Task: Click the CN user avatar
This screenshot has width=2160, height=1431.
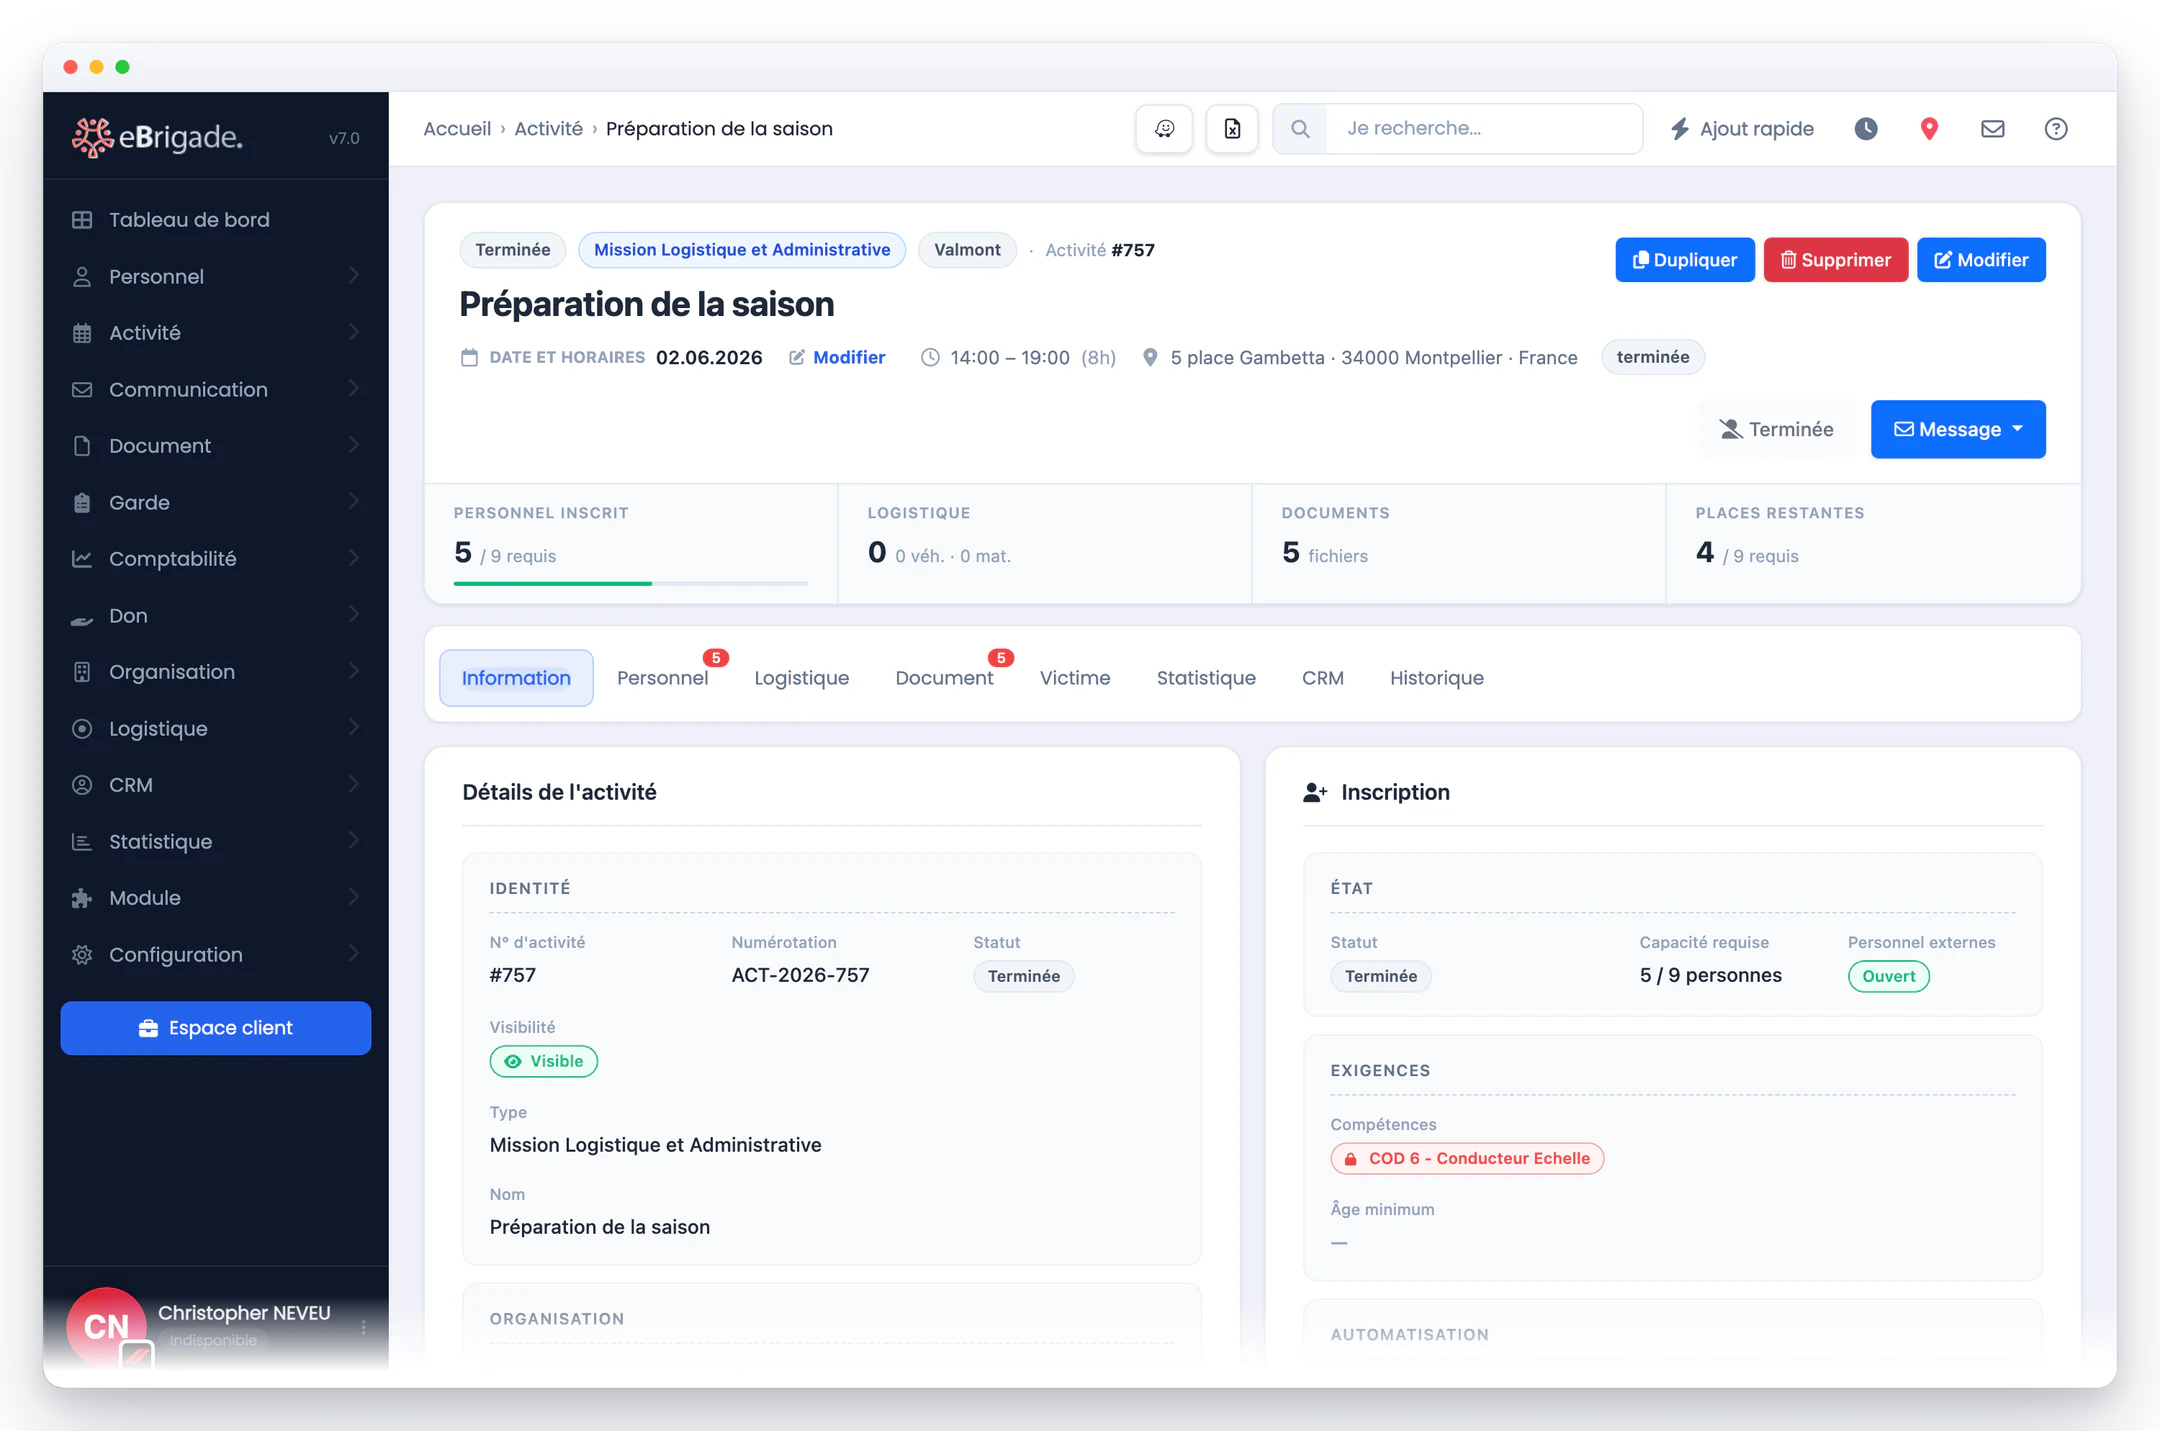Action: click(105, 1326)
